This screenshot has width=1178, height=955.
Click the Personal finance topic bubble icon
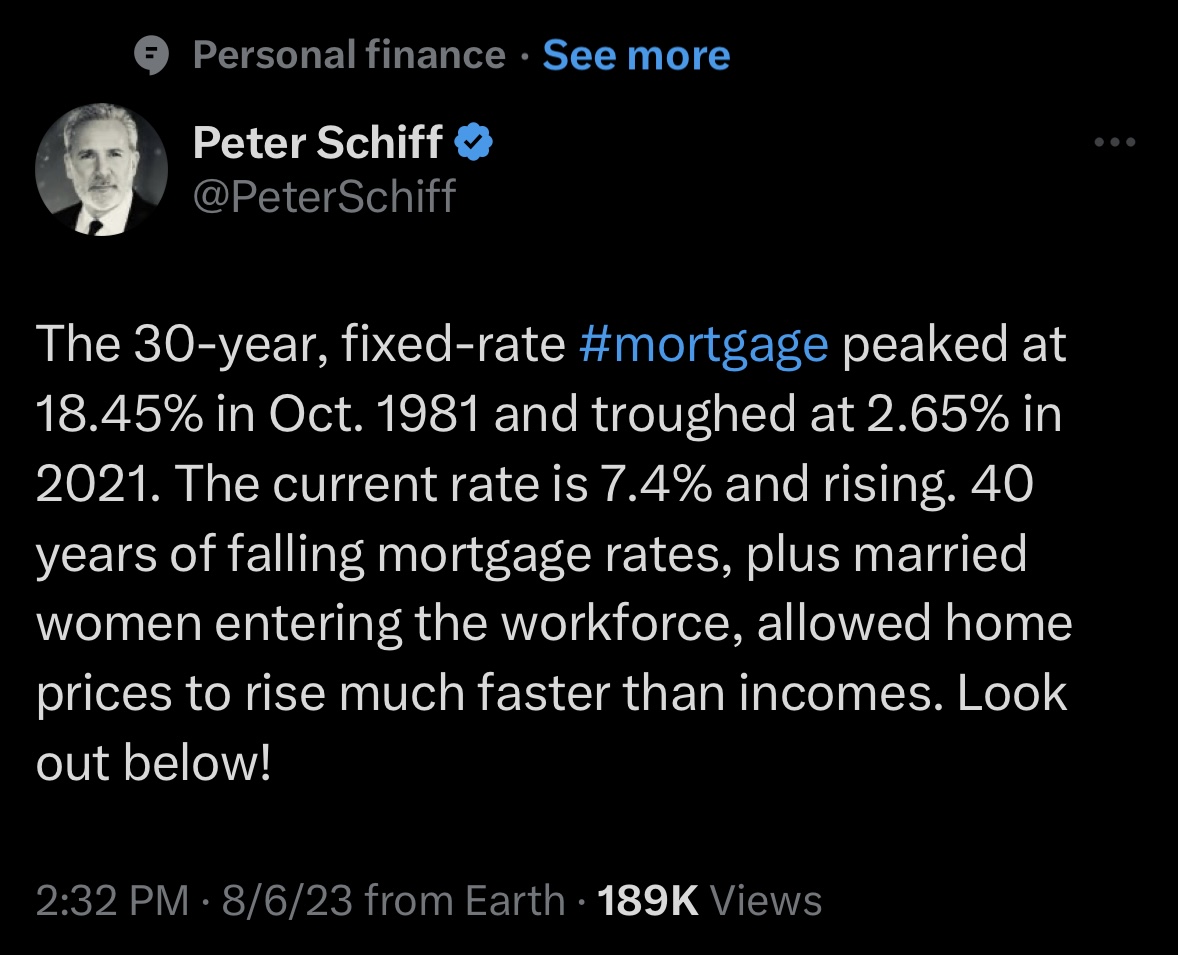151,56
